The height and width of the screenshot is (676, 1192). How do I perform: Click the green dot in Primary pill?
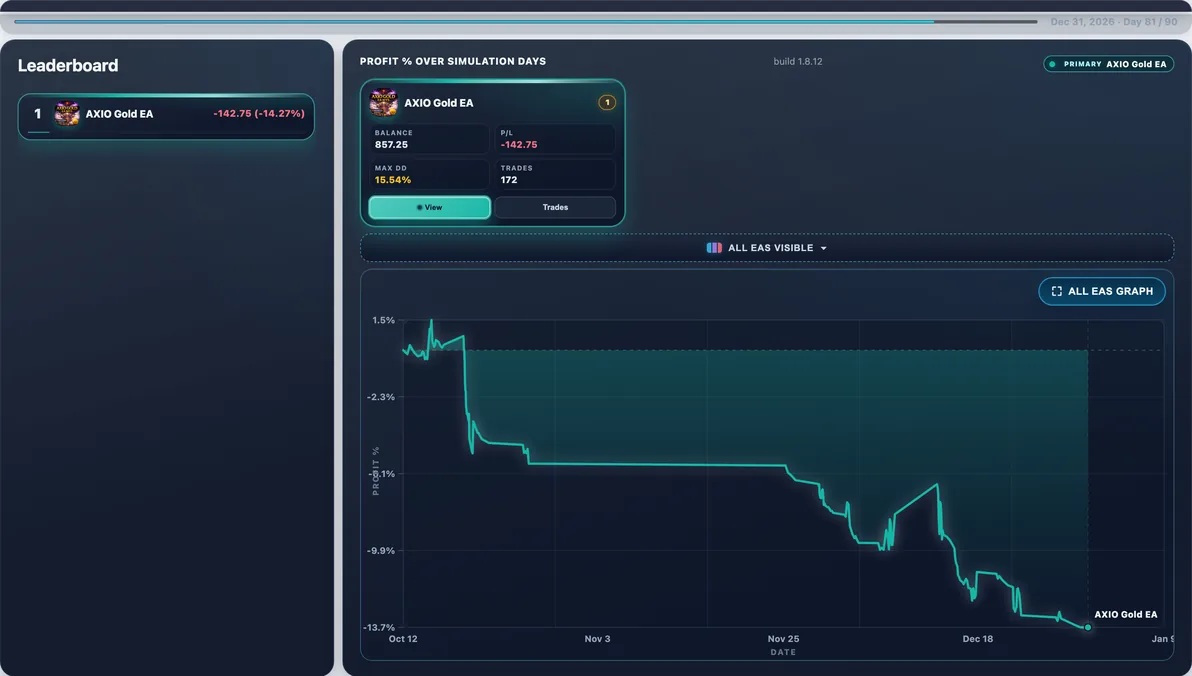pos(1052,64)
